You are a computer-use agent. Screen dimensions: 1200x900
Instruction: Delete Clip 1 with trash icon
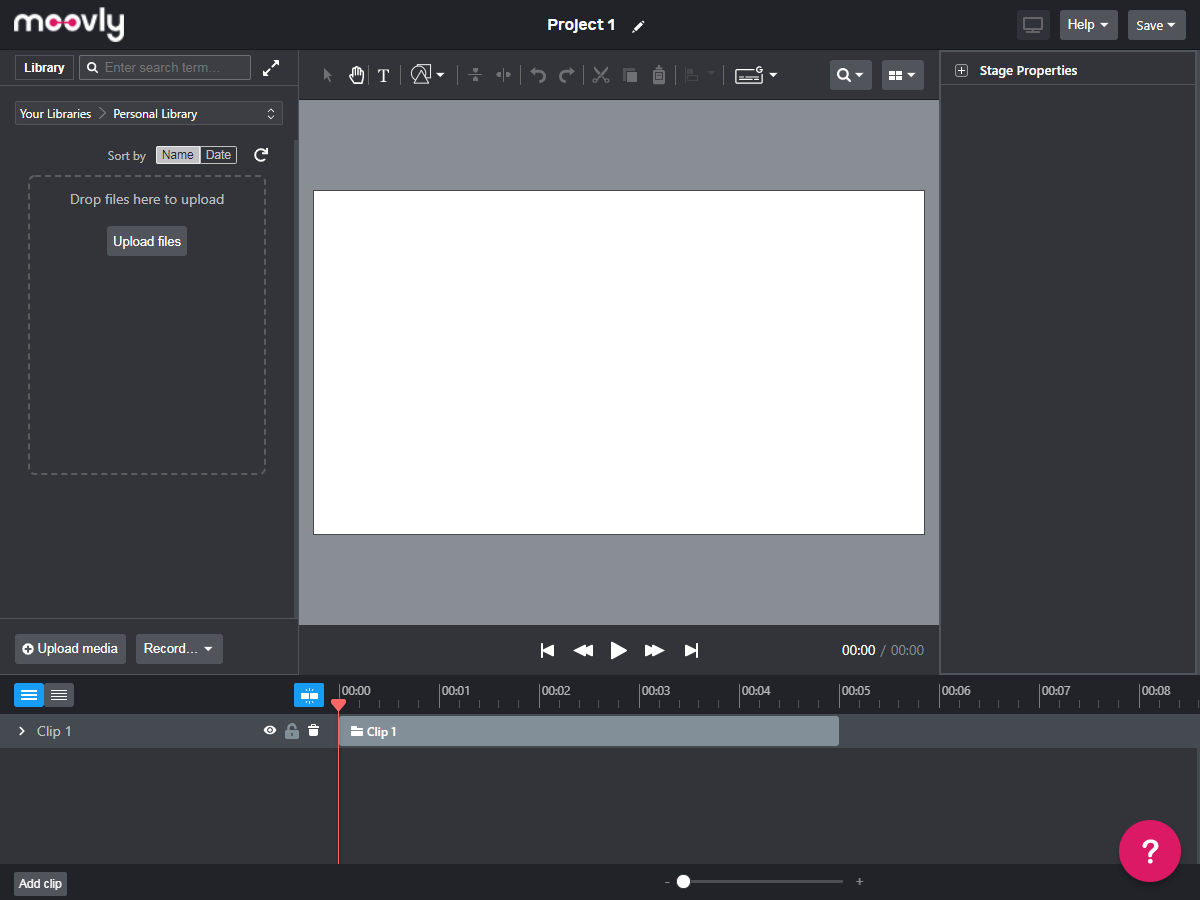314,731
